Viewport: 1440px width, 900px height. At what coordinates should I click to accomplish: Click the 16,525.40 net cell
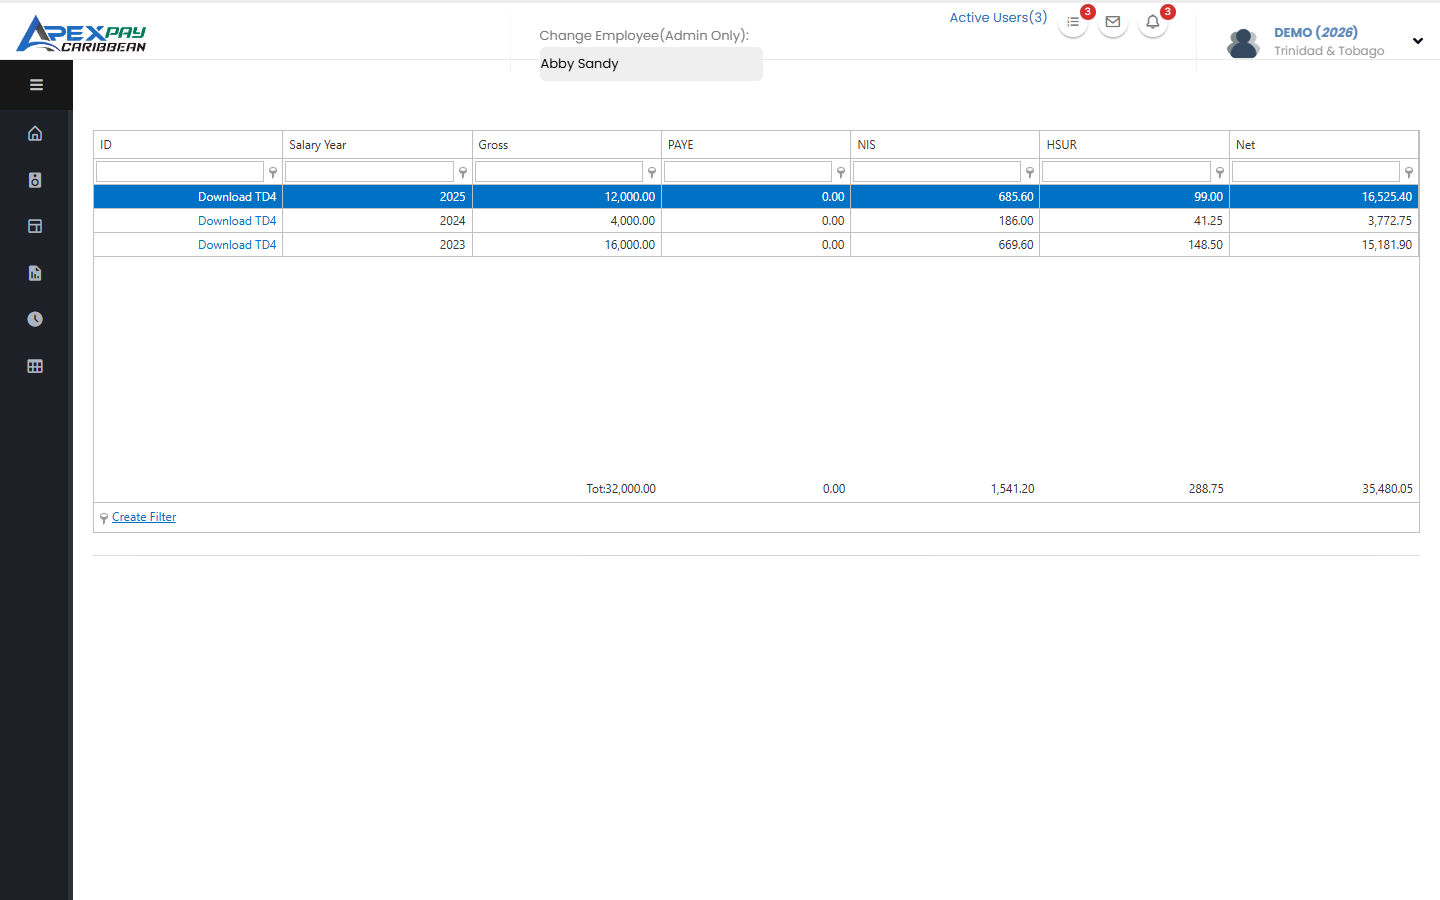tap(1324, 197)
